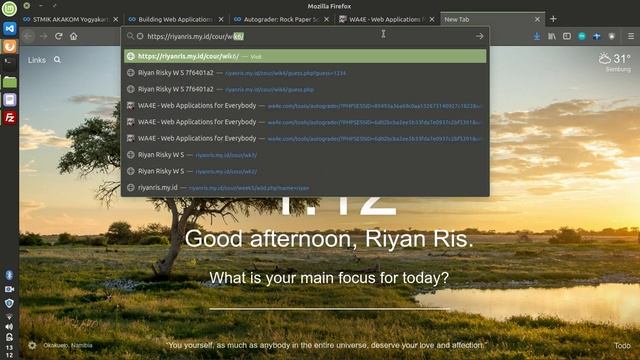Viewport: 640px width, 360px height.
Task: Open the 31° weather widget
Action: click(x=615, y=62)
